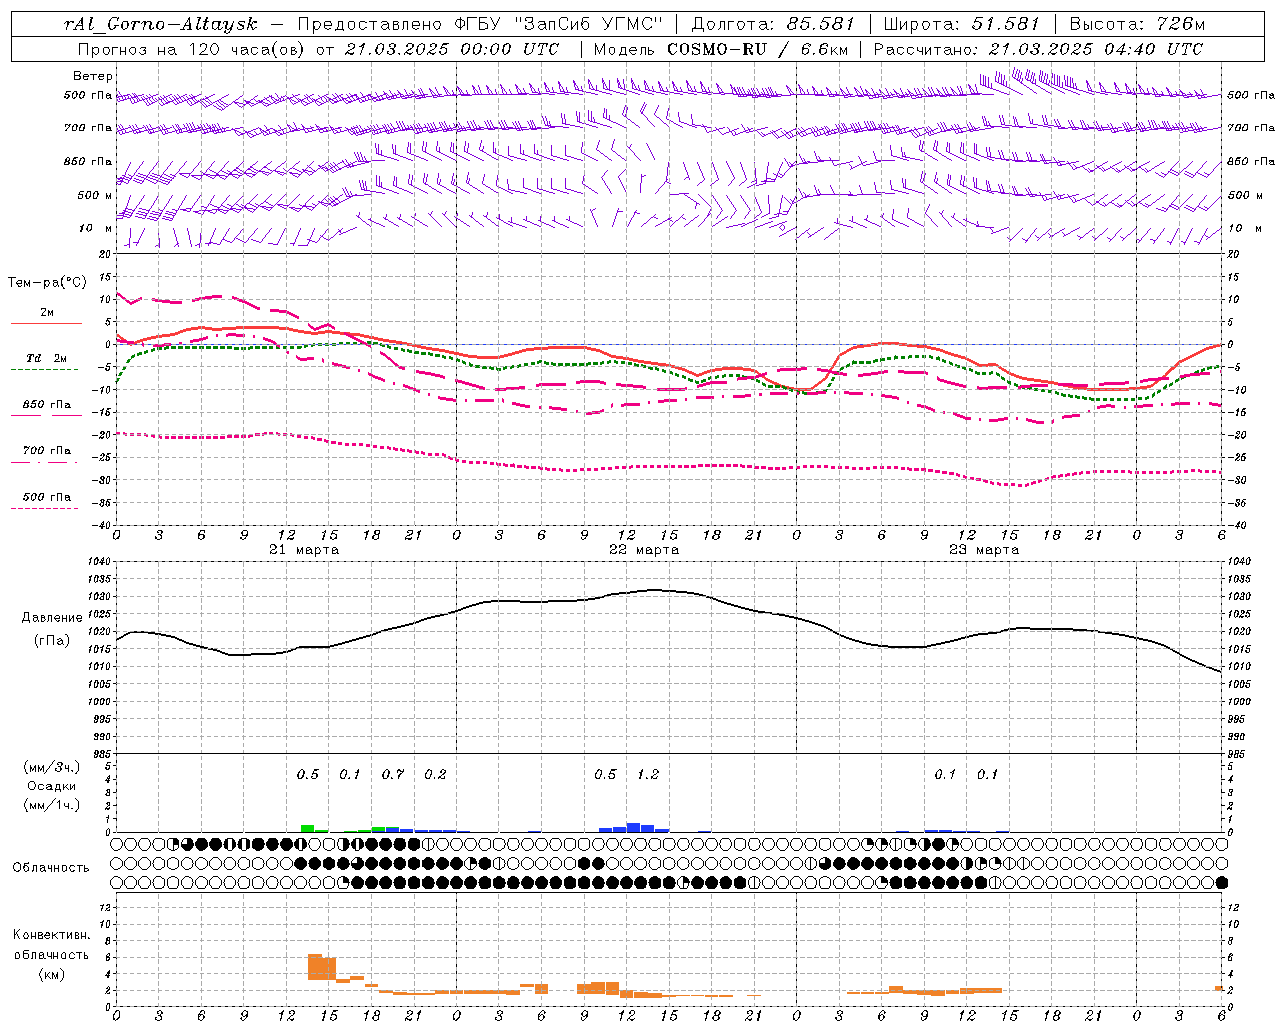Screen dimensions: 1280x1024
Task: Click the provider text ФГБУ "ЗапСиб УГМС"
Action: tap(559, 24)
